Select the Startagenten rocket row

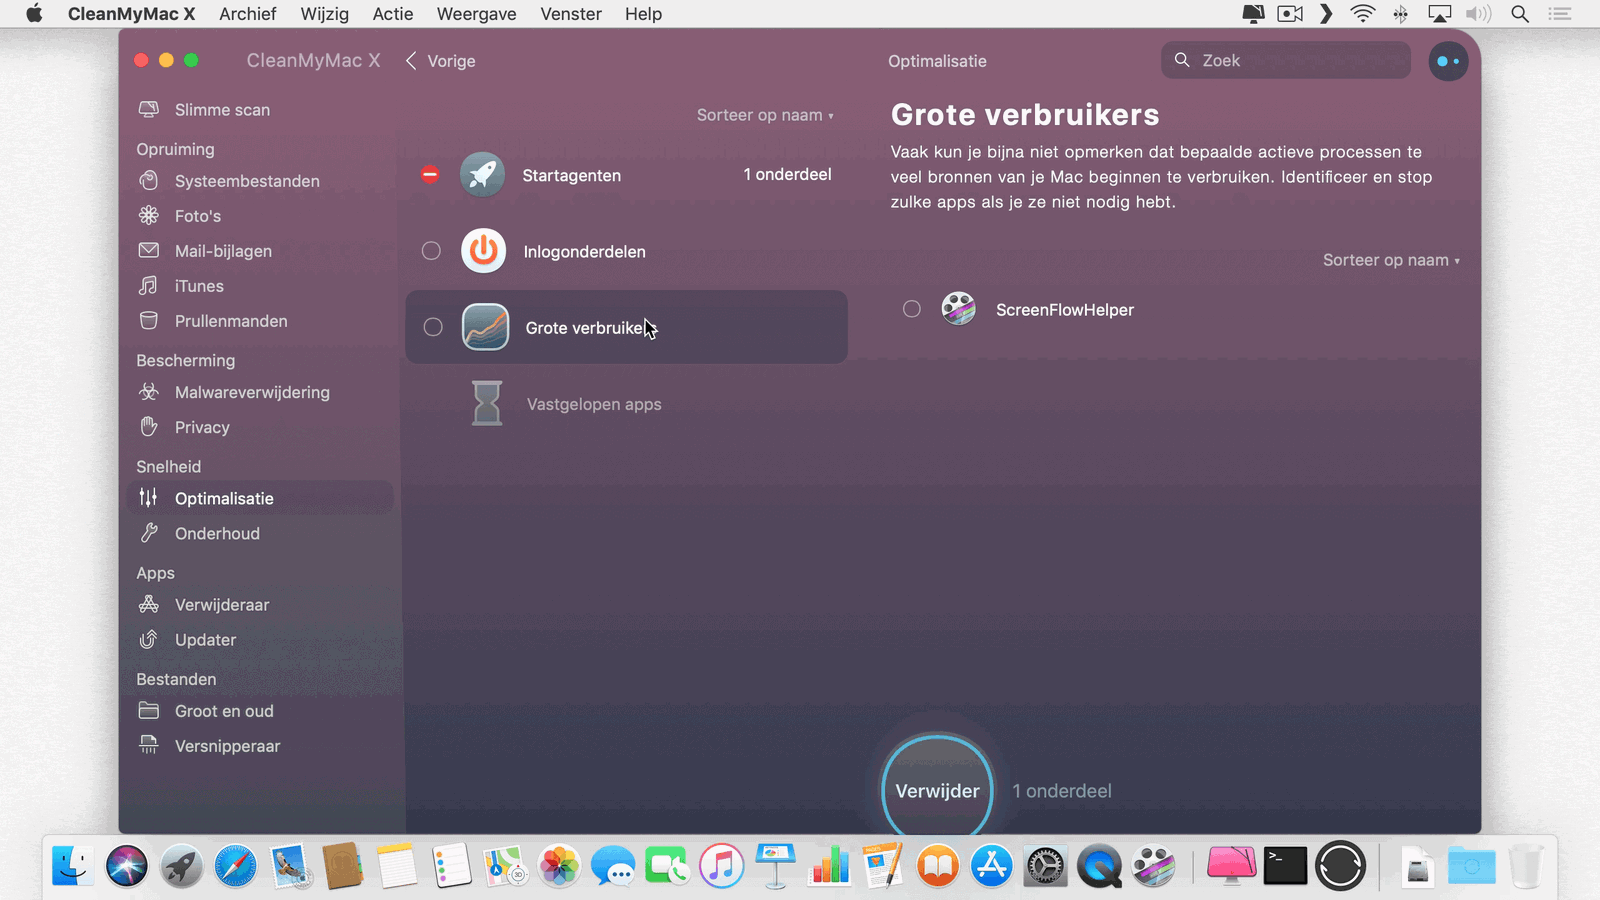626,175
